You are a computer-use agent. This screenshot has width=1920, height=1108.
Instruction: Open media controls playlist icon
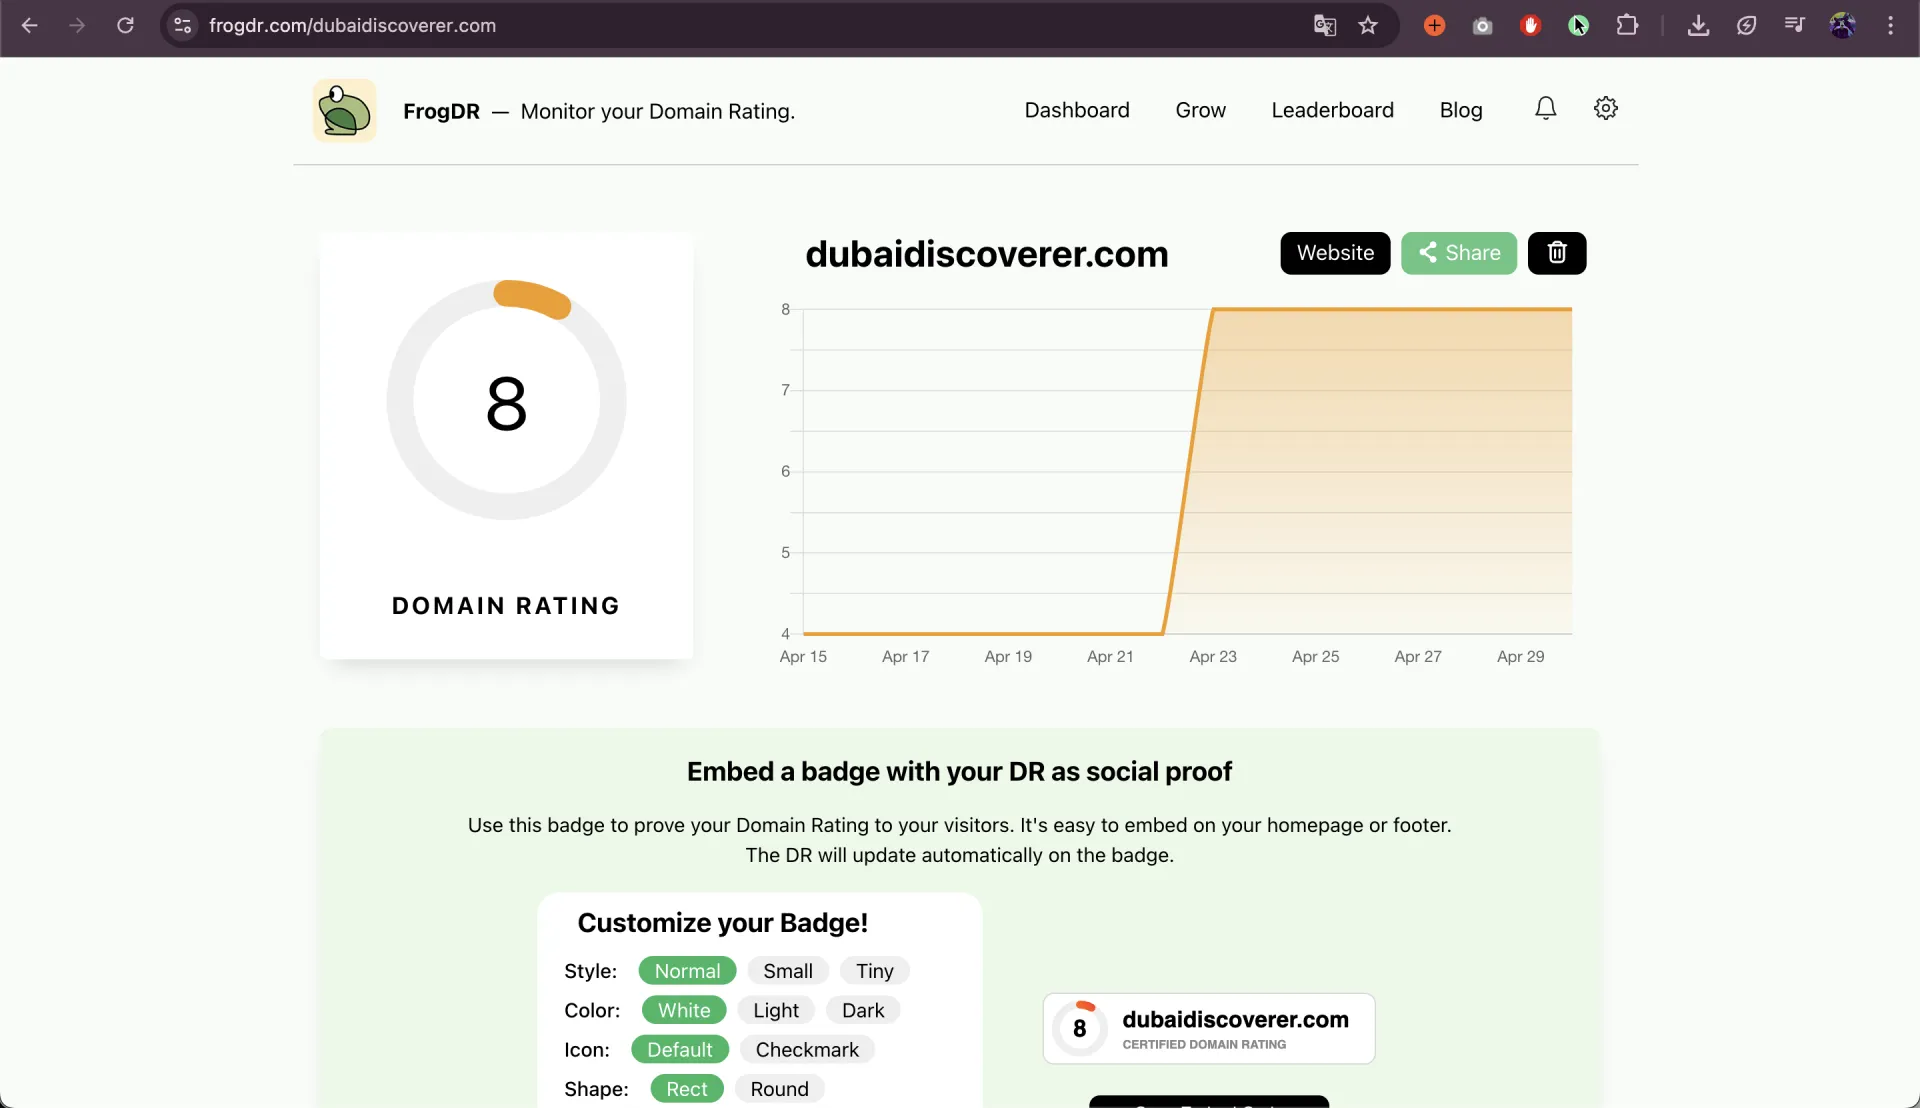[x=1794, y=26]
